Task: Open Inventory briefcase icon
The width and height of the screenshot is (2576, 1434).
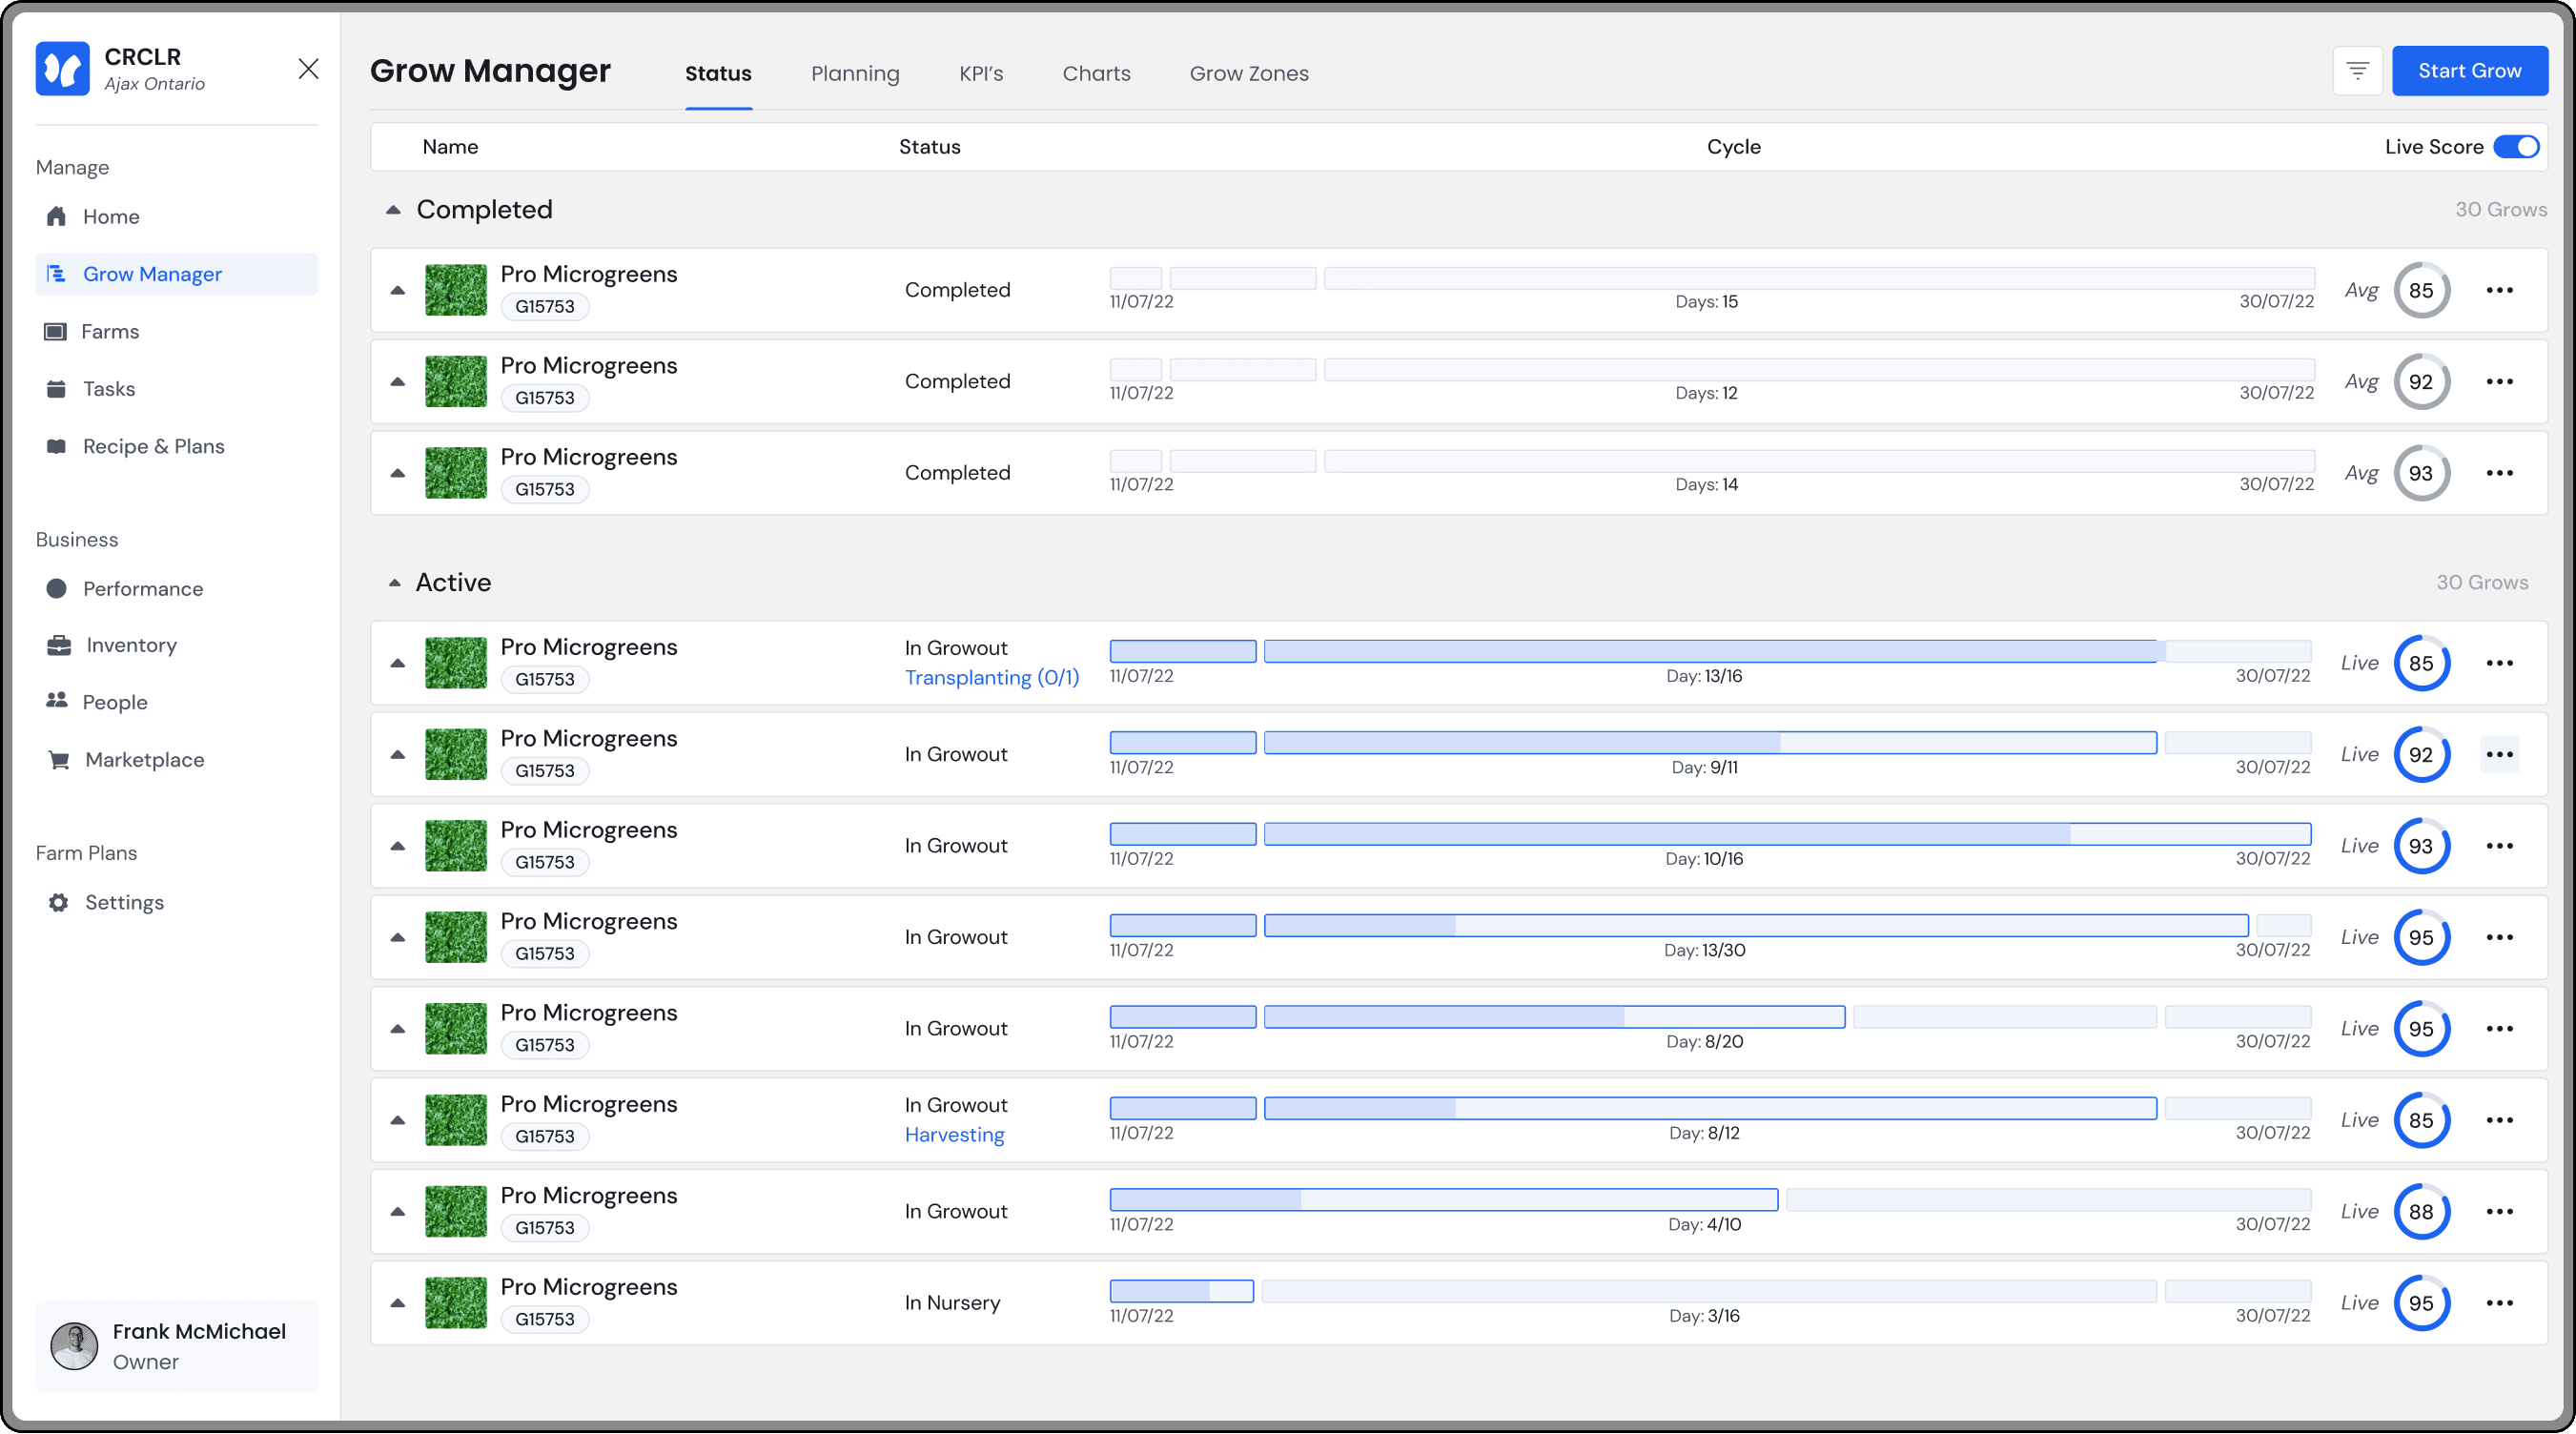Action: [59, 645]
